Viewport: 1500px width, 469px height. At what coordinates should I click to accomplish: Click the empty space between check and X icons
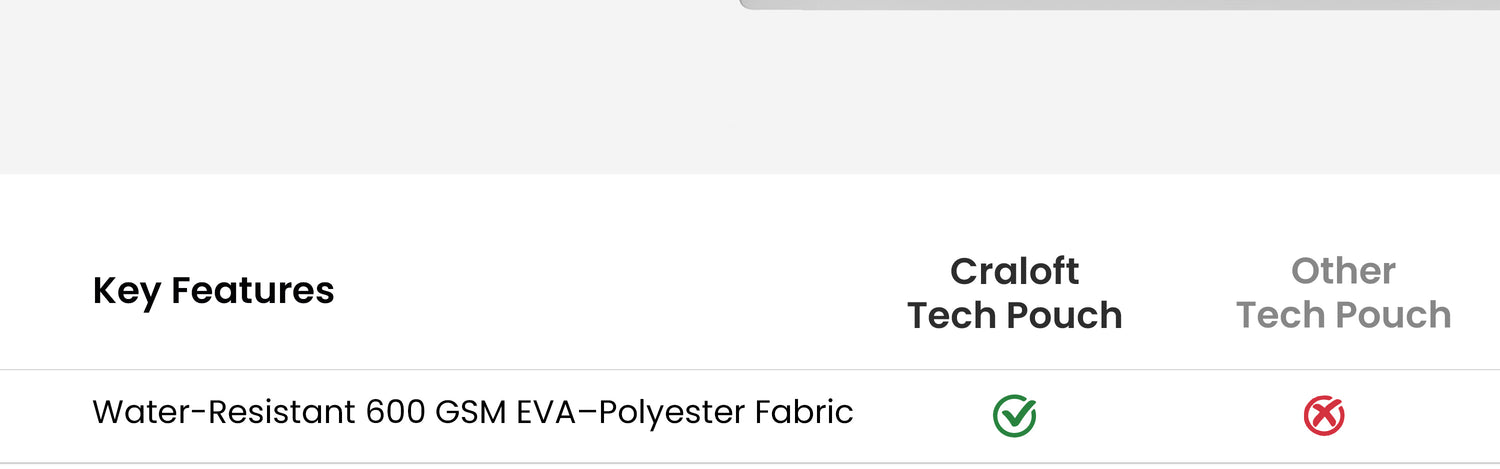1170,416
